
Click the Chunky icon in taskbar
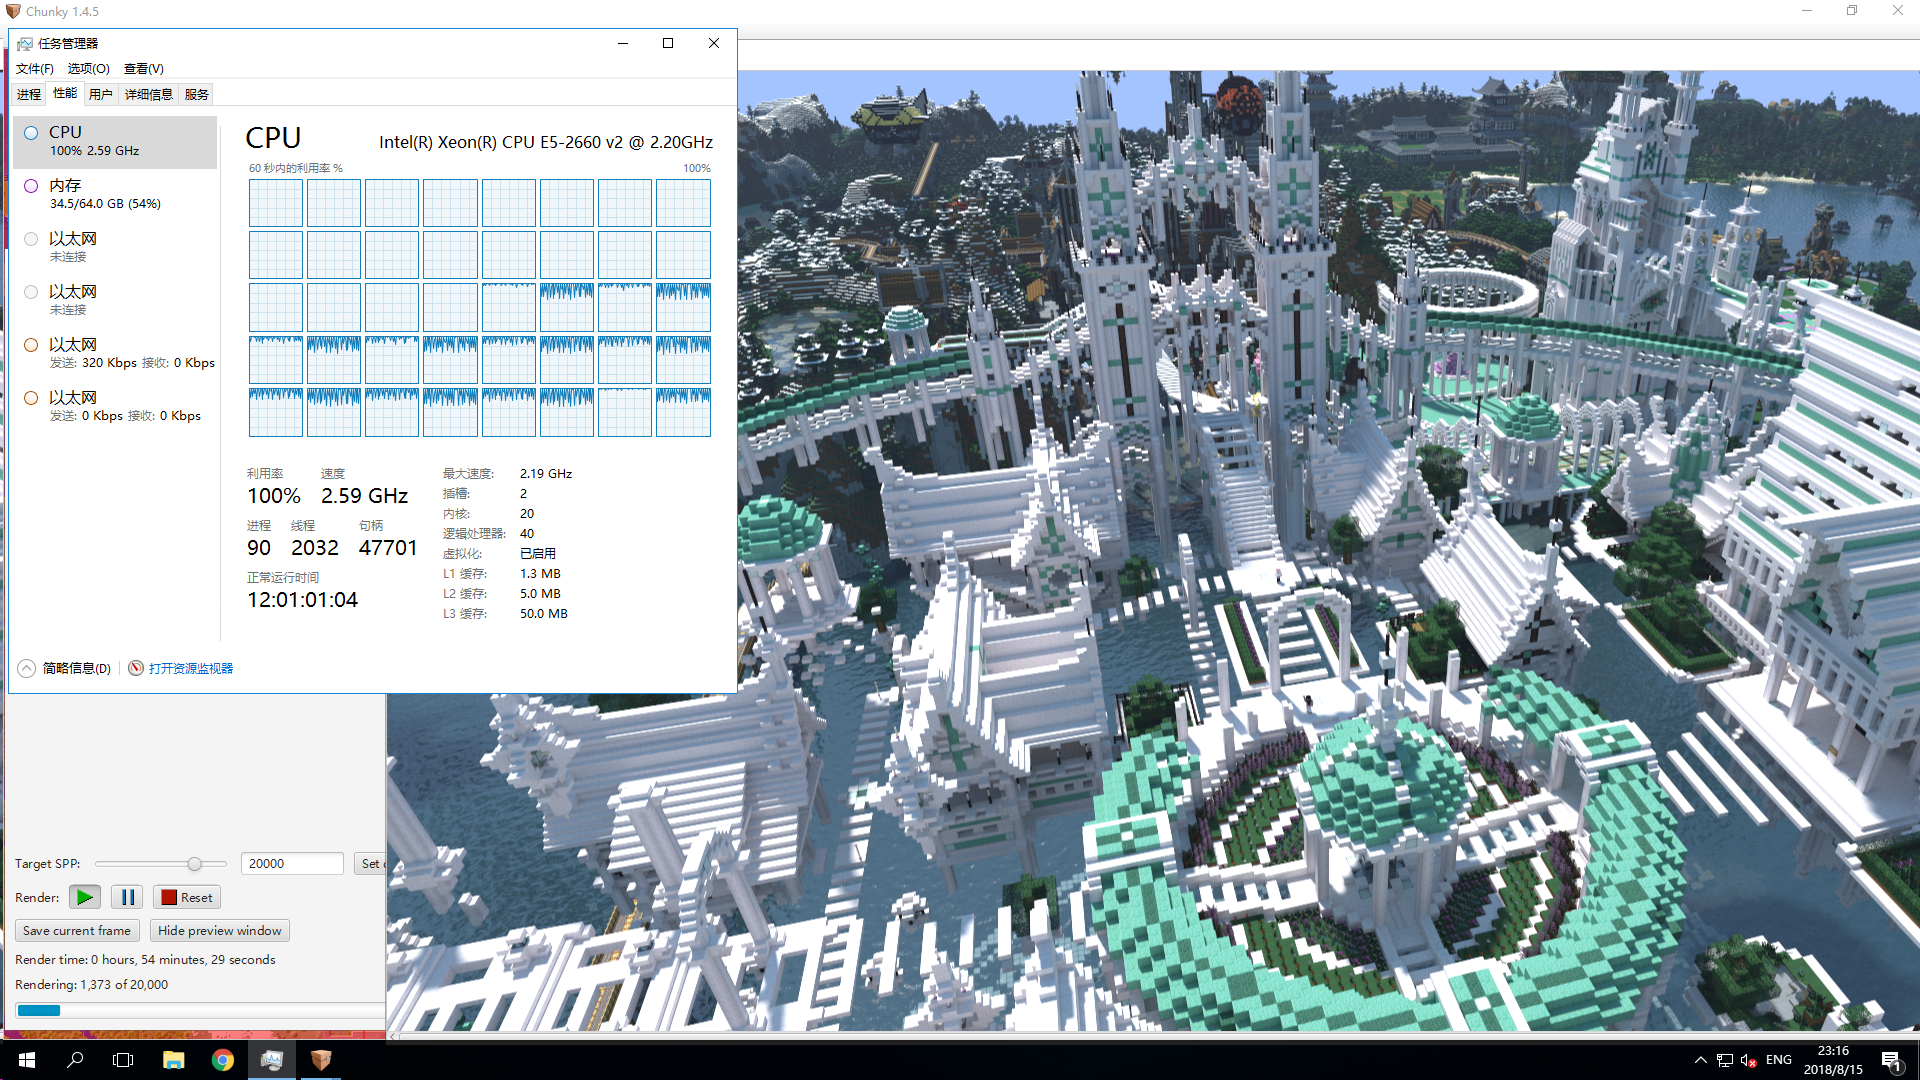point(320,1060)
